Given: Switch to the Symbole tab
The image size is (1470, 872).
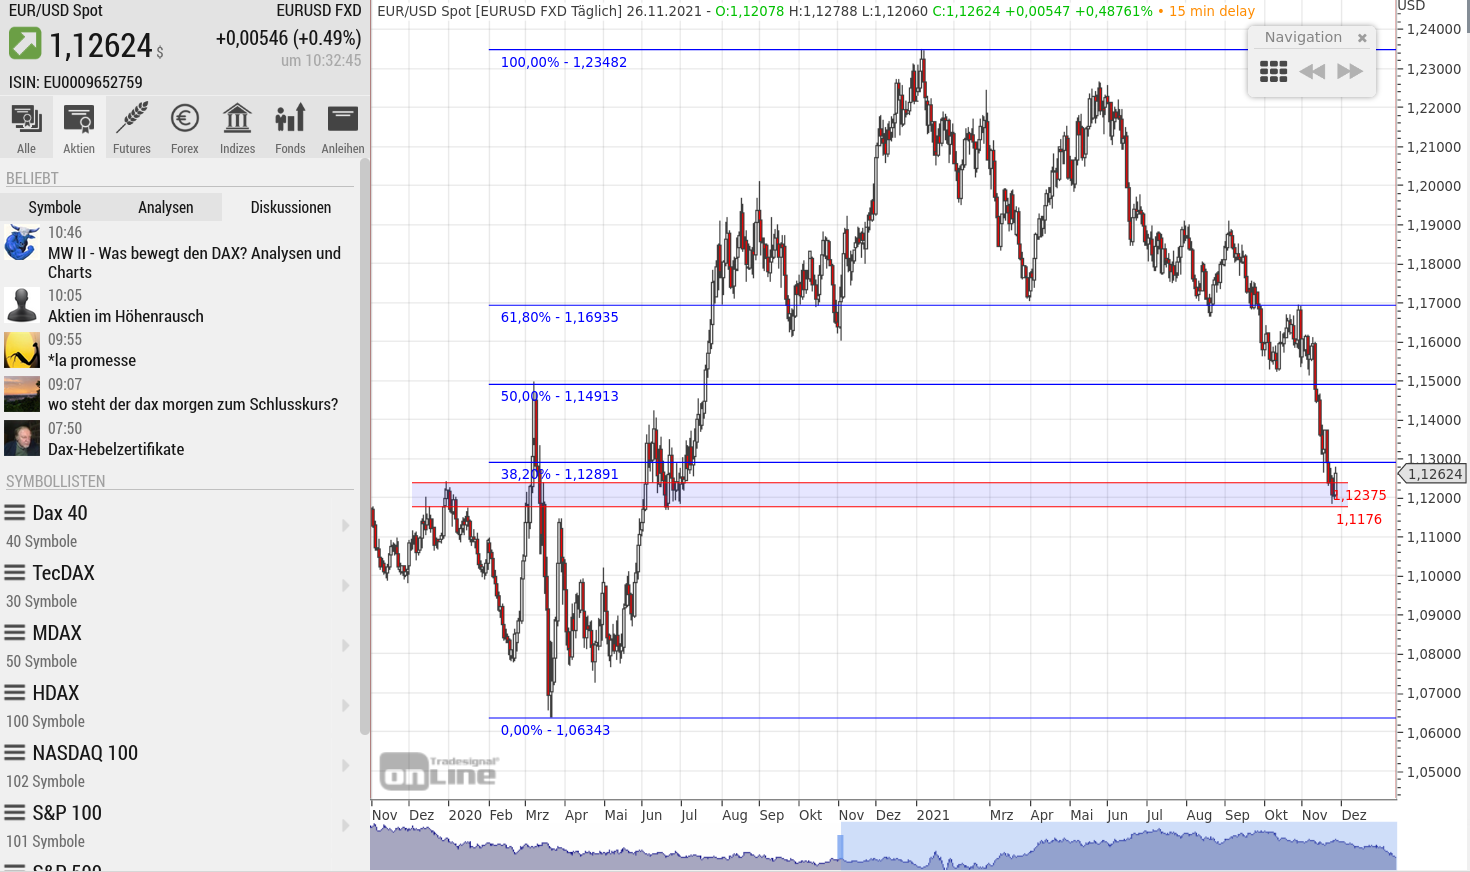Looking at the screenshot, I should click(x=55, y=207).
